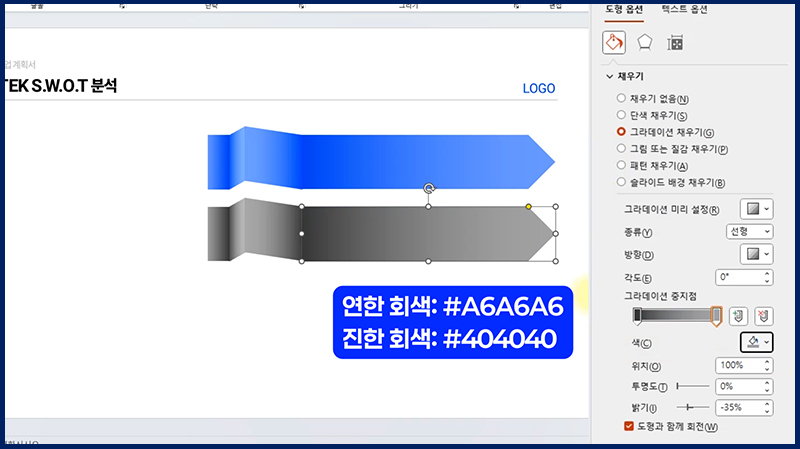The height and width of the screenshot is (449, 800).
Task: Click the LOGO text on slide
Action: tap(539, 88)
